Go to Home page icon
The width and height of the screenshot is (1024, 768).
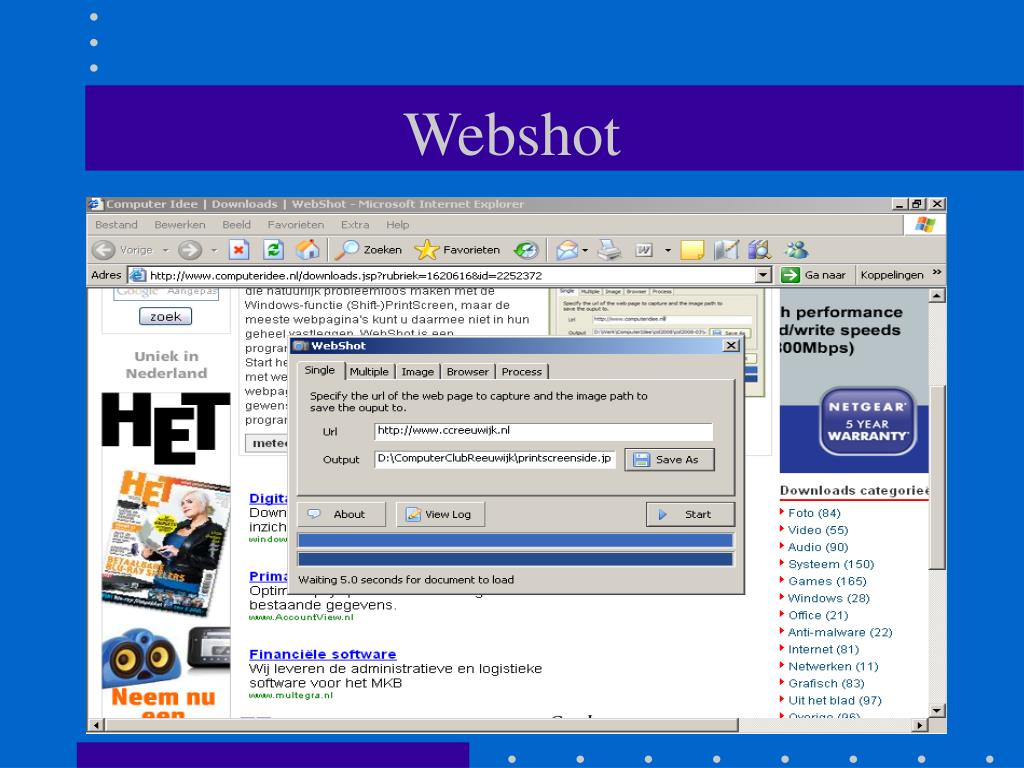(307, 249)
